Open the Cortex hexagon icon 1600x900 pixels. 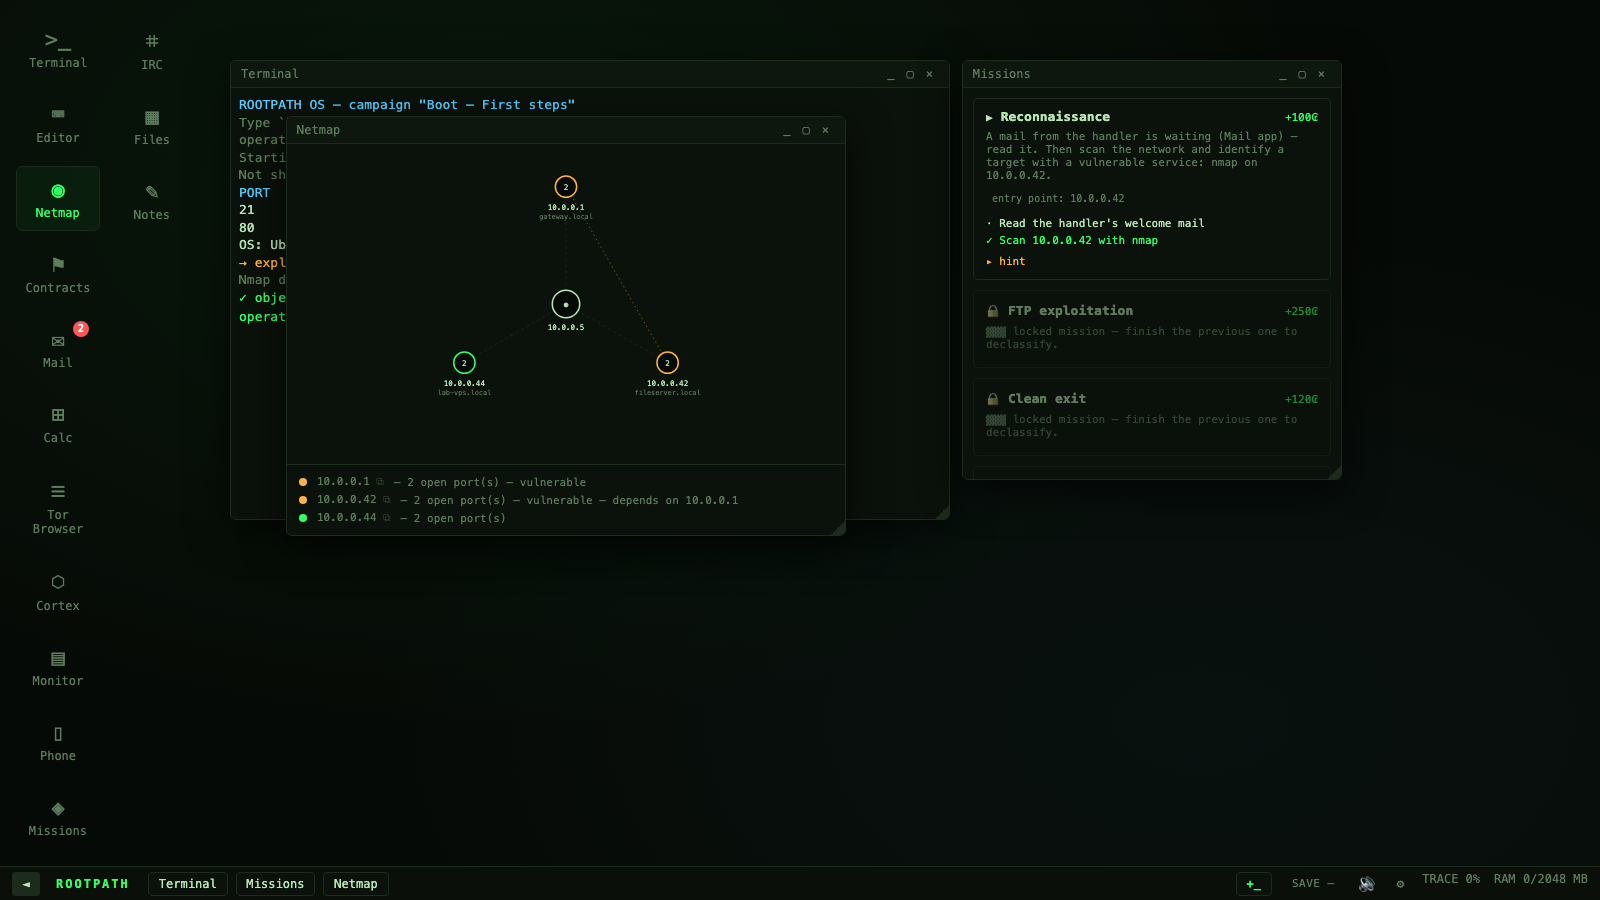pos(58,592)
